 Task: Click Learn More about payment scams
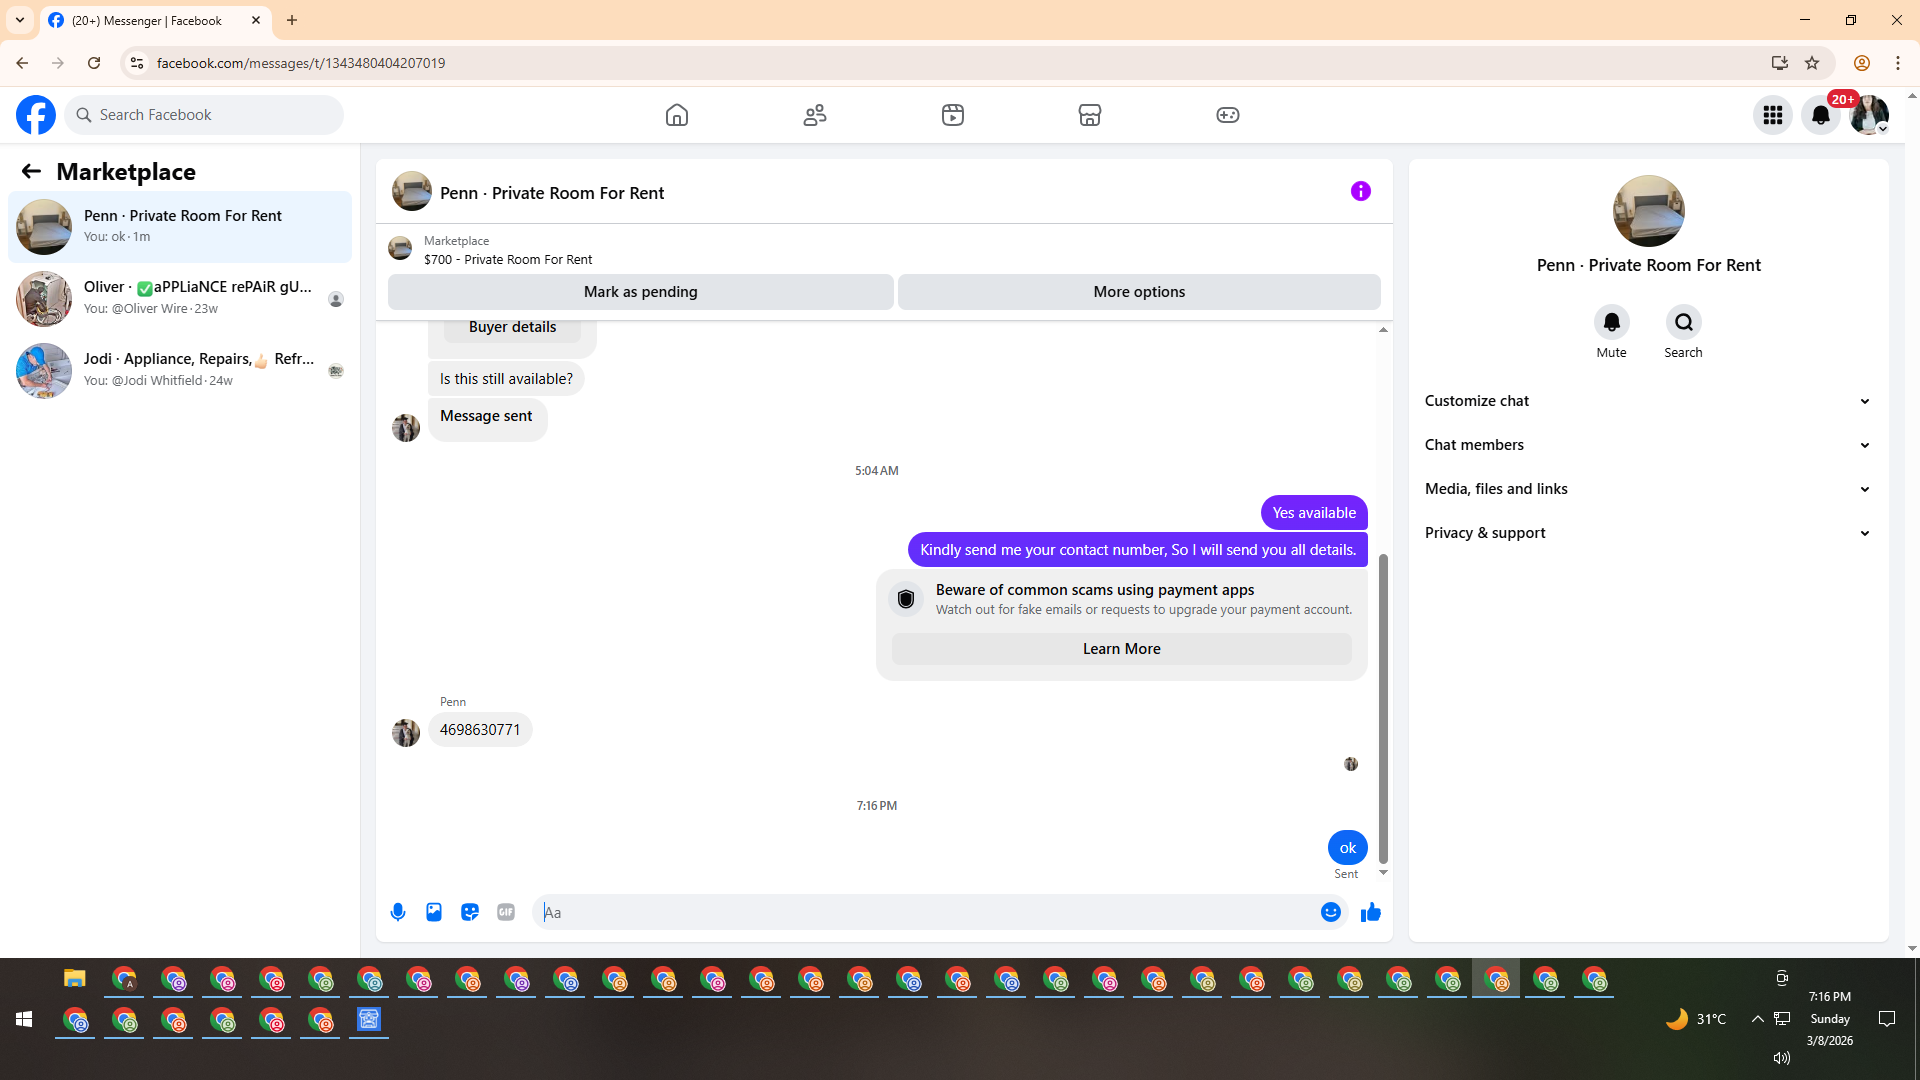pos(1121,649)
